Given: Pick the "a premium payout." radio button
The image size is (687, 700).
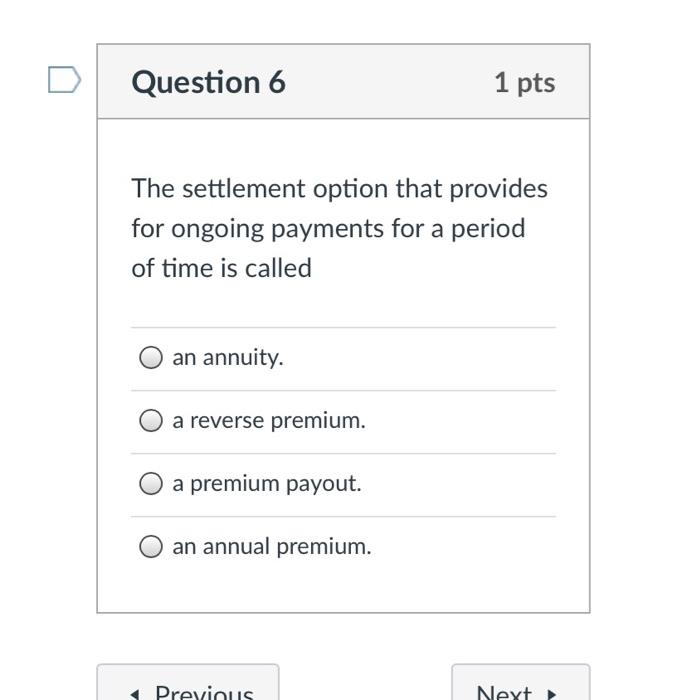Looking at the screenshot, I should tap(150, 484).
